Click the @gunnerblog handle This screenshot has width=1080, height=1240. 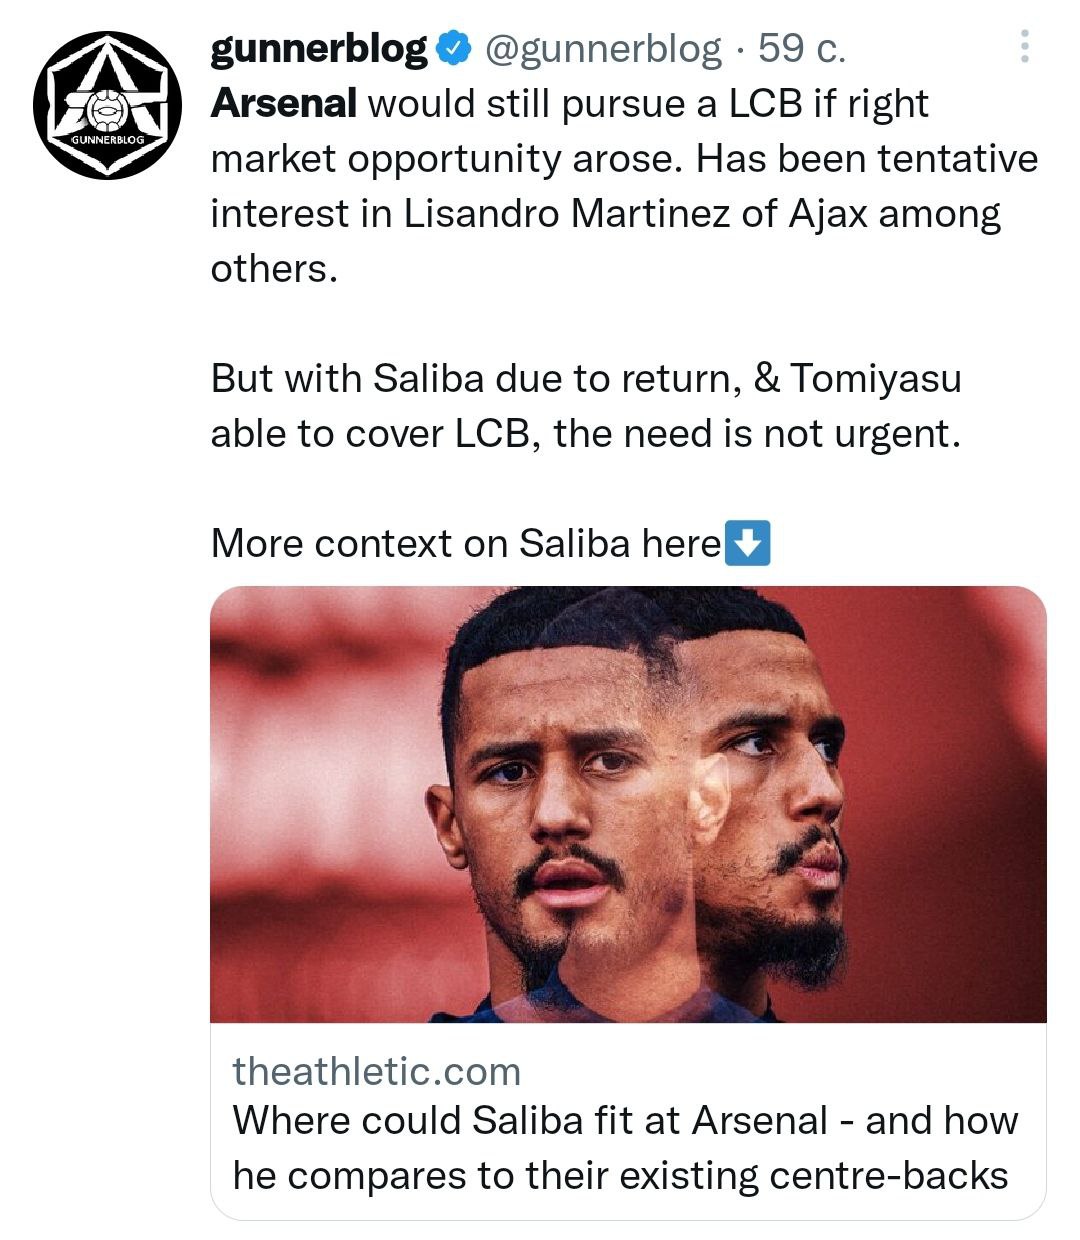(602, 48)
